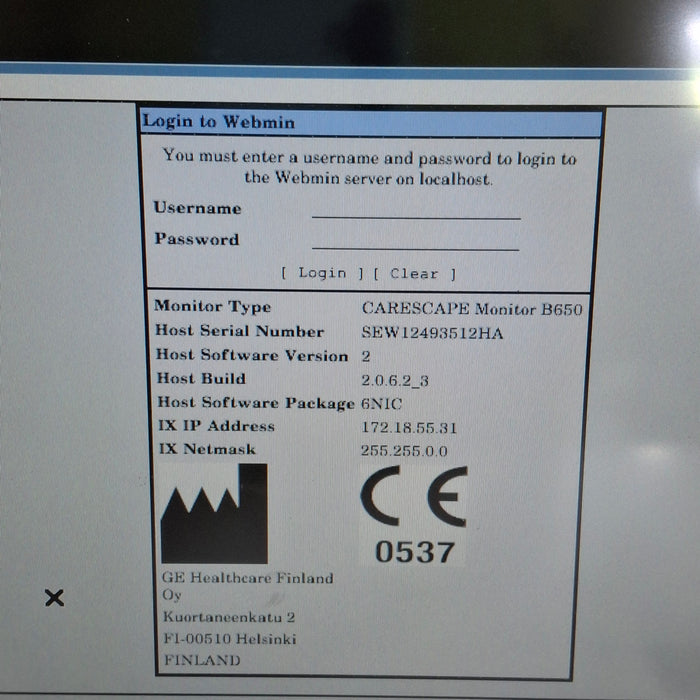Click the Username input field
Screen dimensions: 700x700
click(416, 210)
